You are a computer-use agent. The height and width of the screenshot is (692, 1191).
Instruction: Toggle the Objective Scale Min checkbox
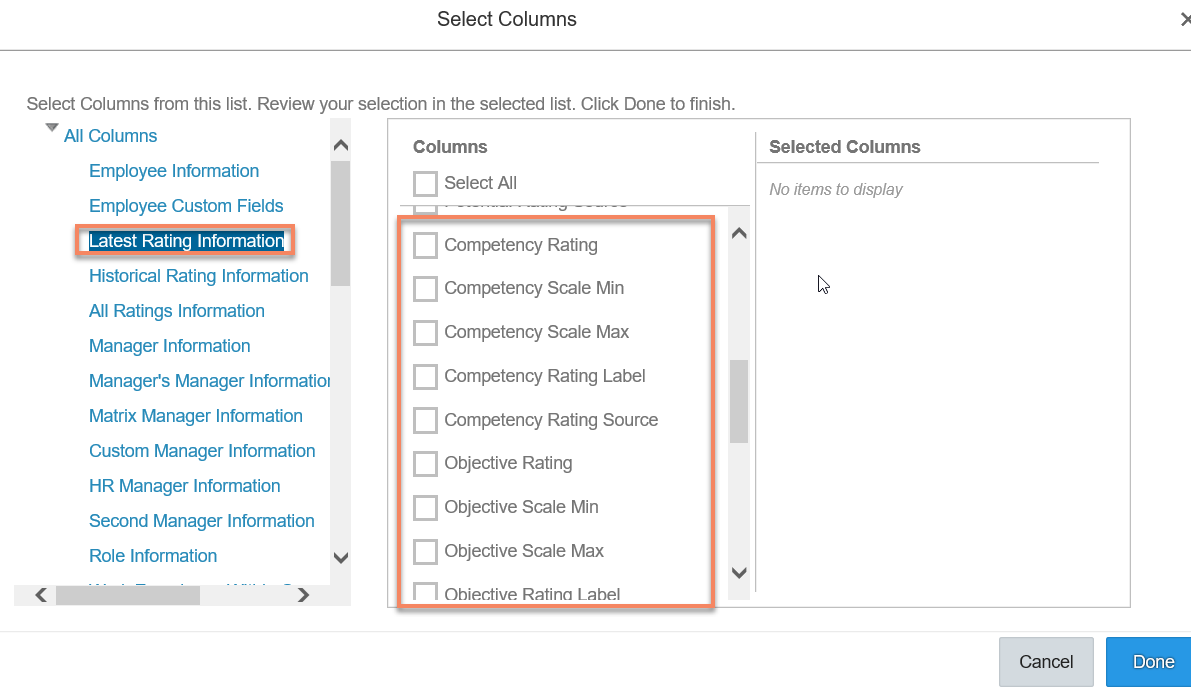425,507
